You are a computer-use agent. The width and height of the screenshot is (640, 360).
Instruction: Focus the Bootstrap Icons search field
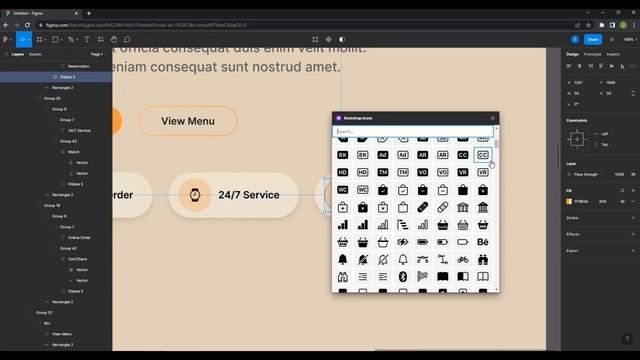click(413, 131)
